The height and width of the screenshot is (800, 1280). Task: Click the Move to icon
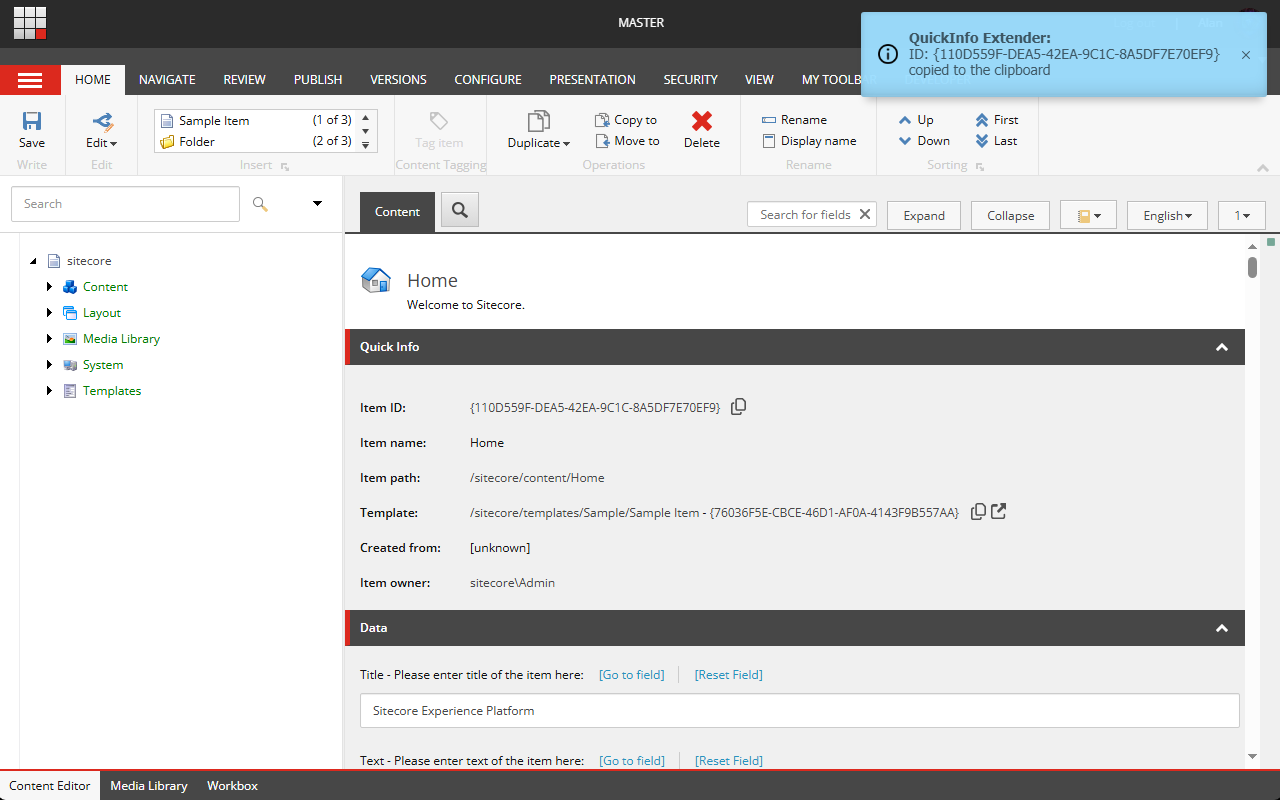[602, 141]
